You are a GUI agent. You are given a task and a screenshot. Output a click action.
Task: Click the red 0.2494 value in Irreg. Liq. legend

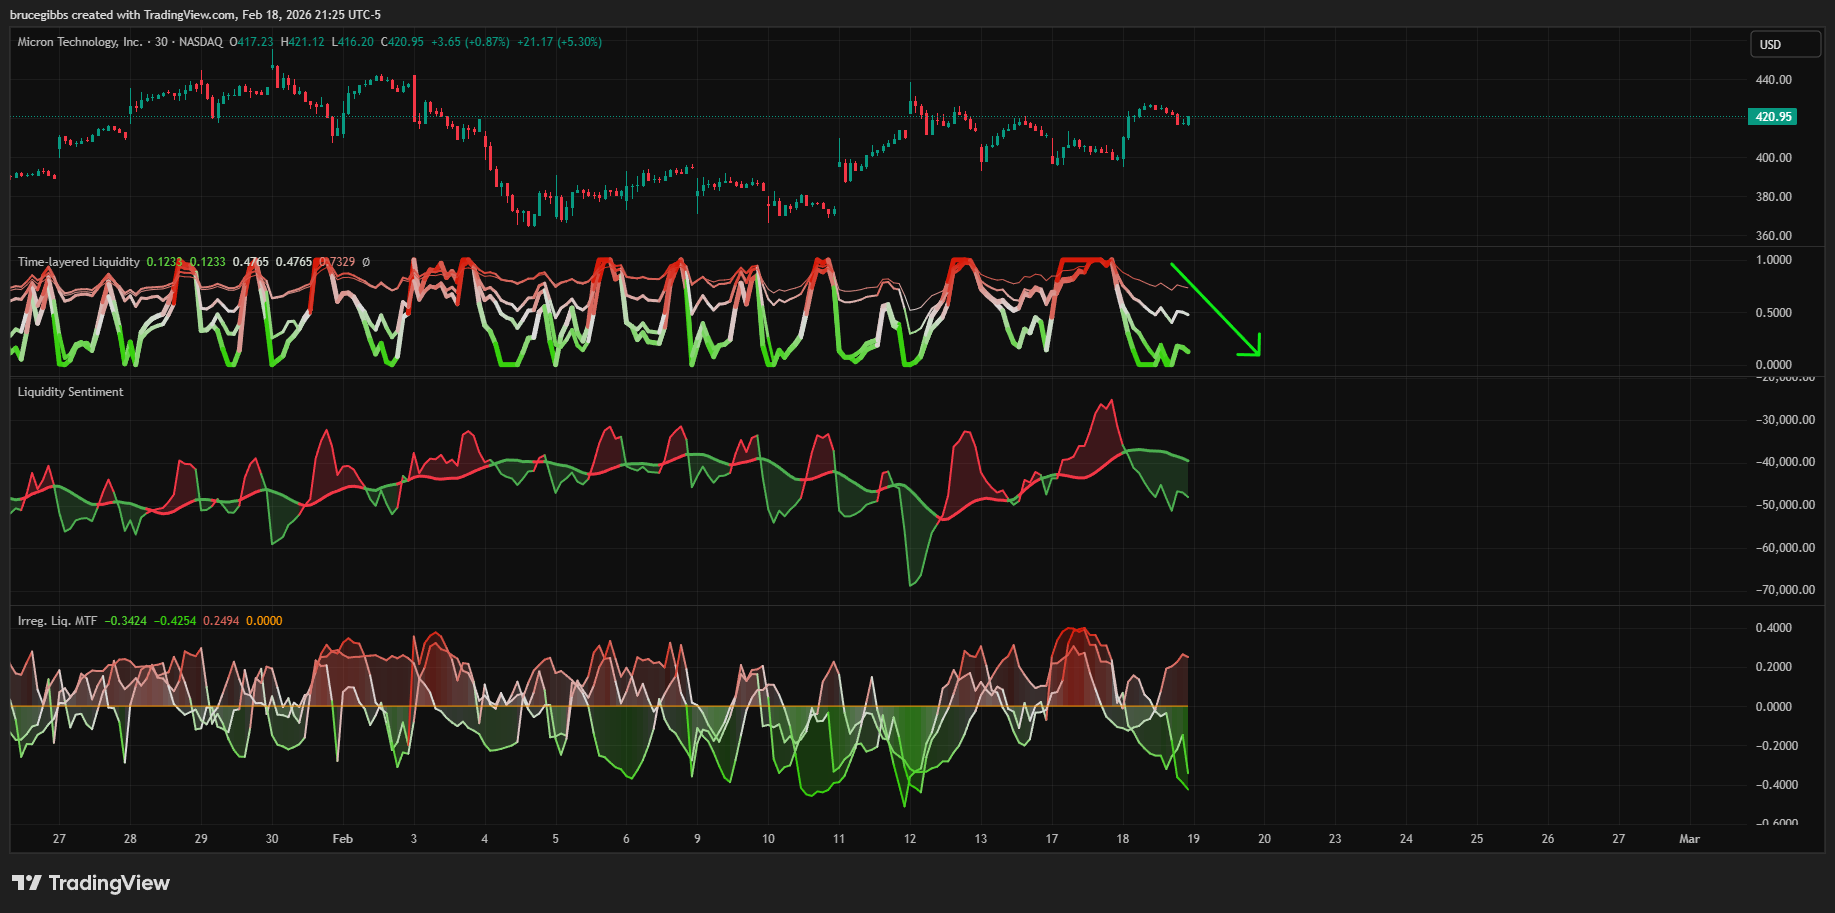(221, 621)
